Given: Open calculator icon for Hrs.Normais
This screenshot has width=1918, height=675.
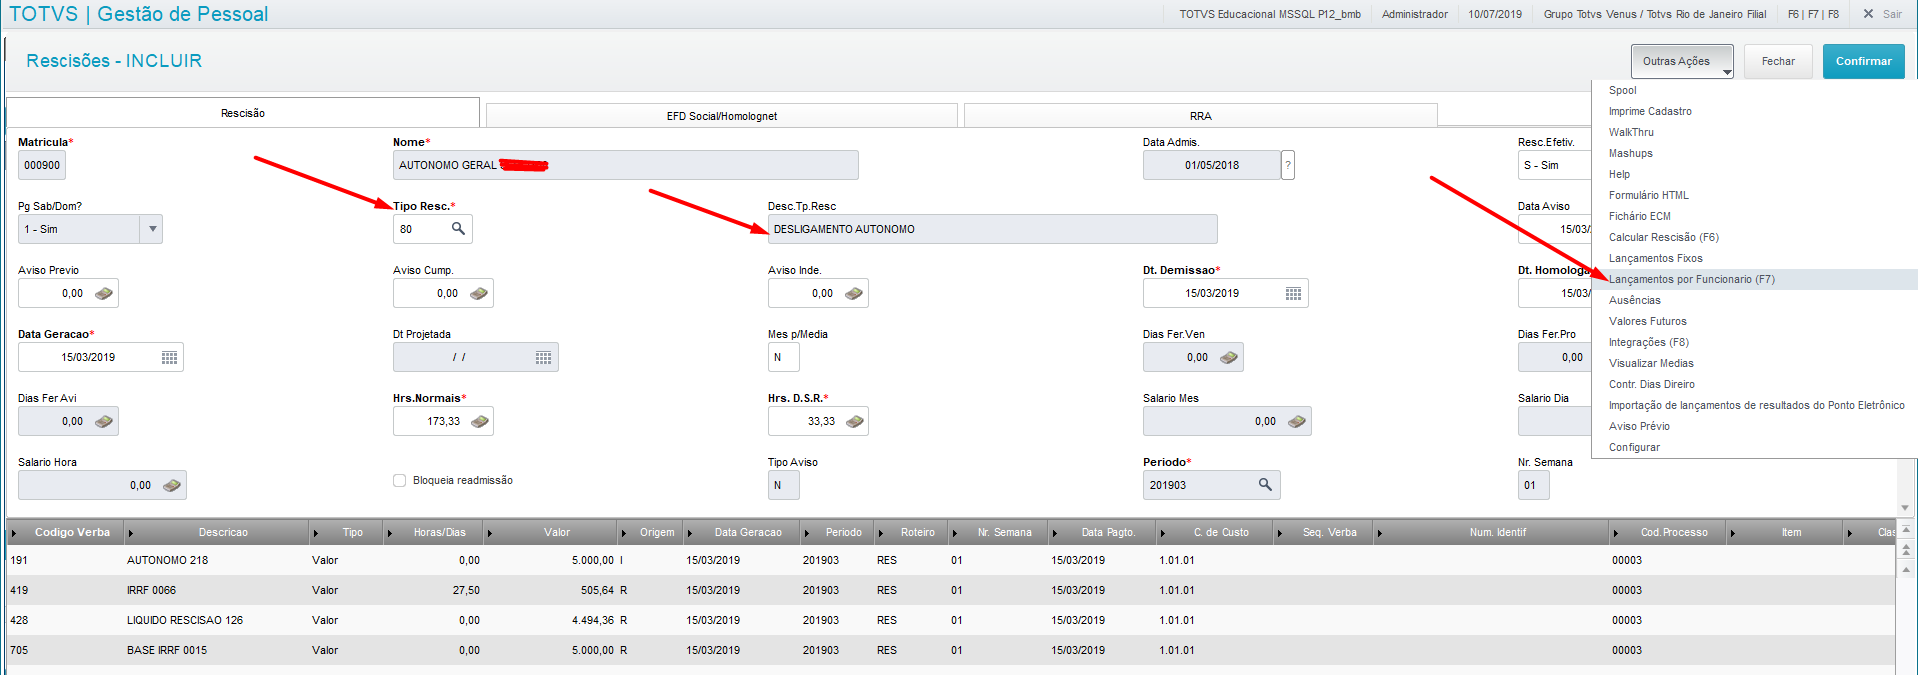Looking at the screenshot, I should 480,421.
